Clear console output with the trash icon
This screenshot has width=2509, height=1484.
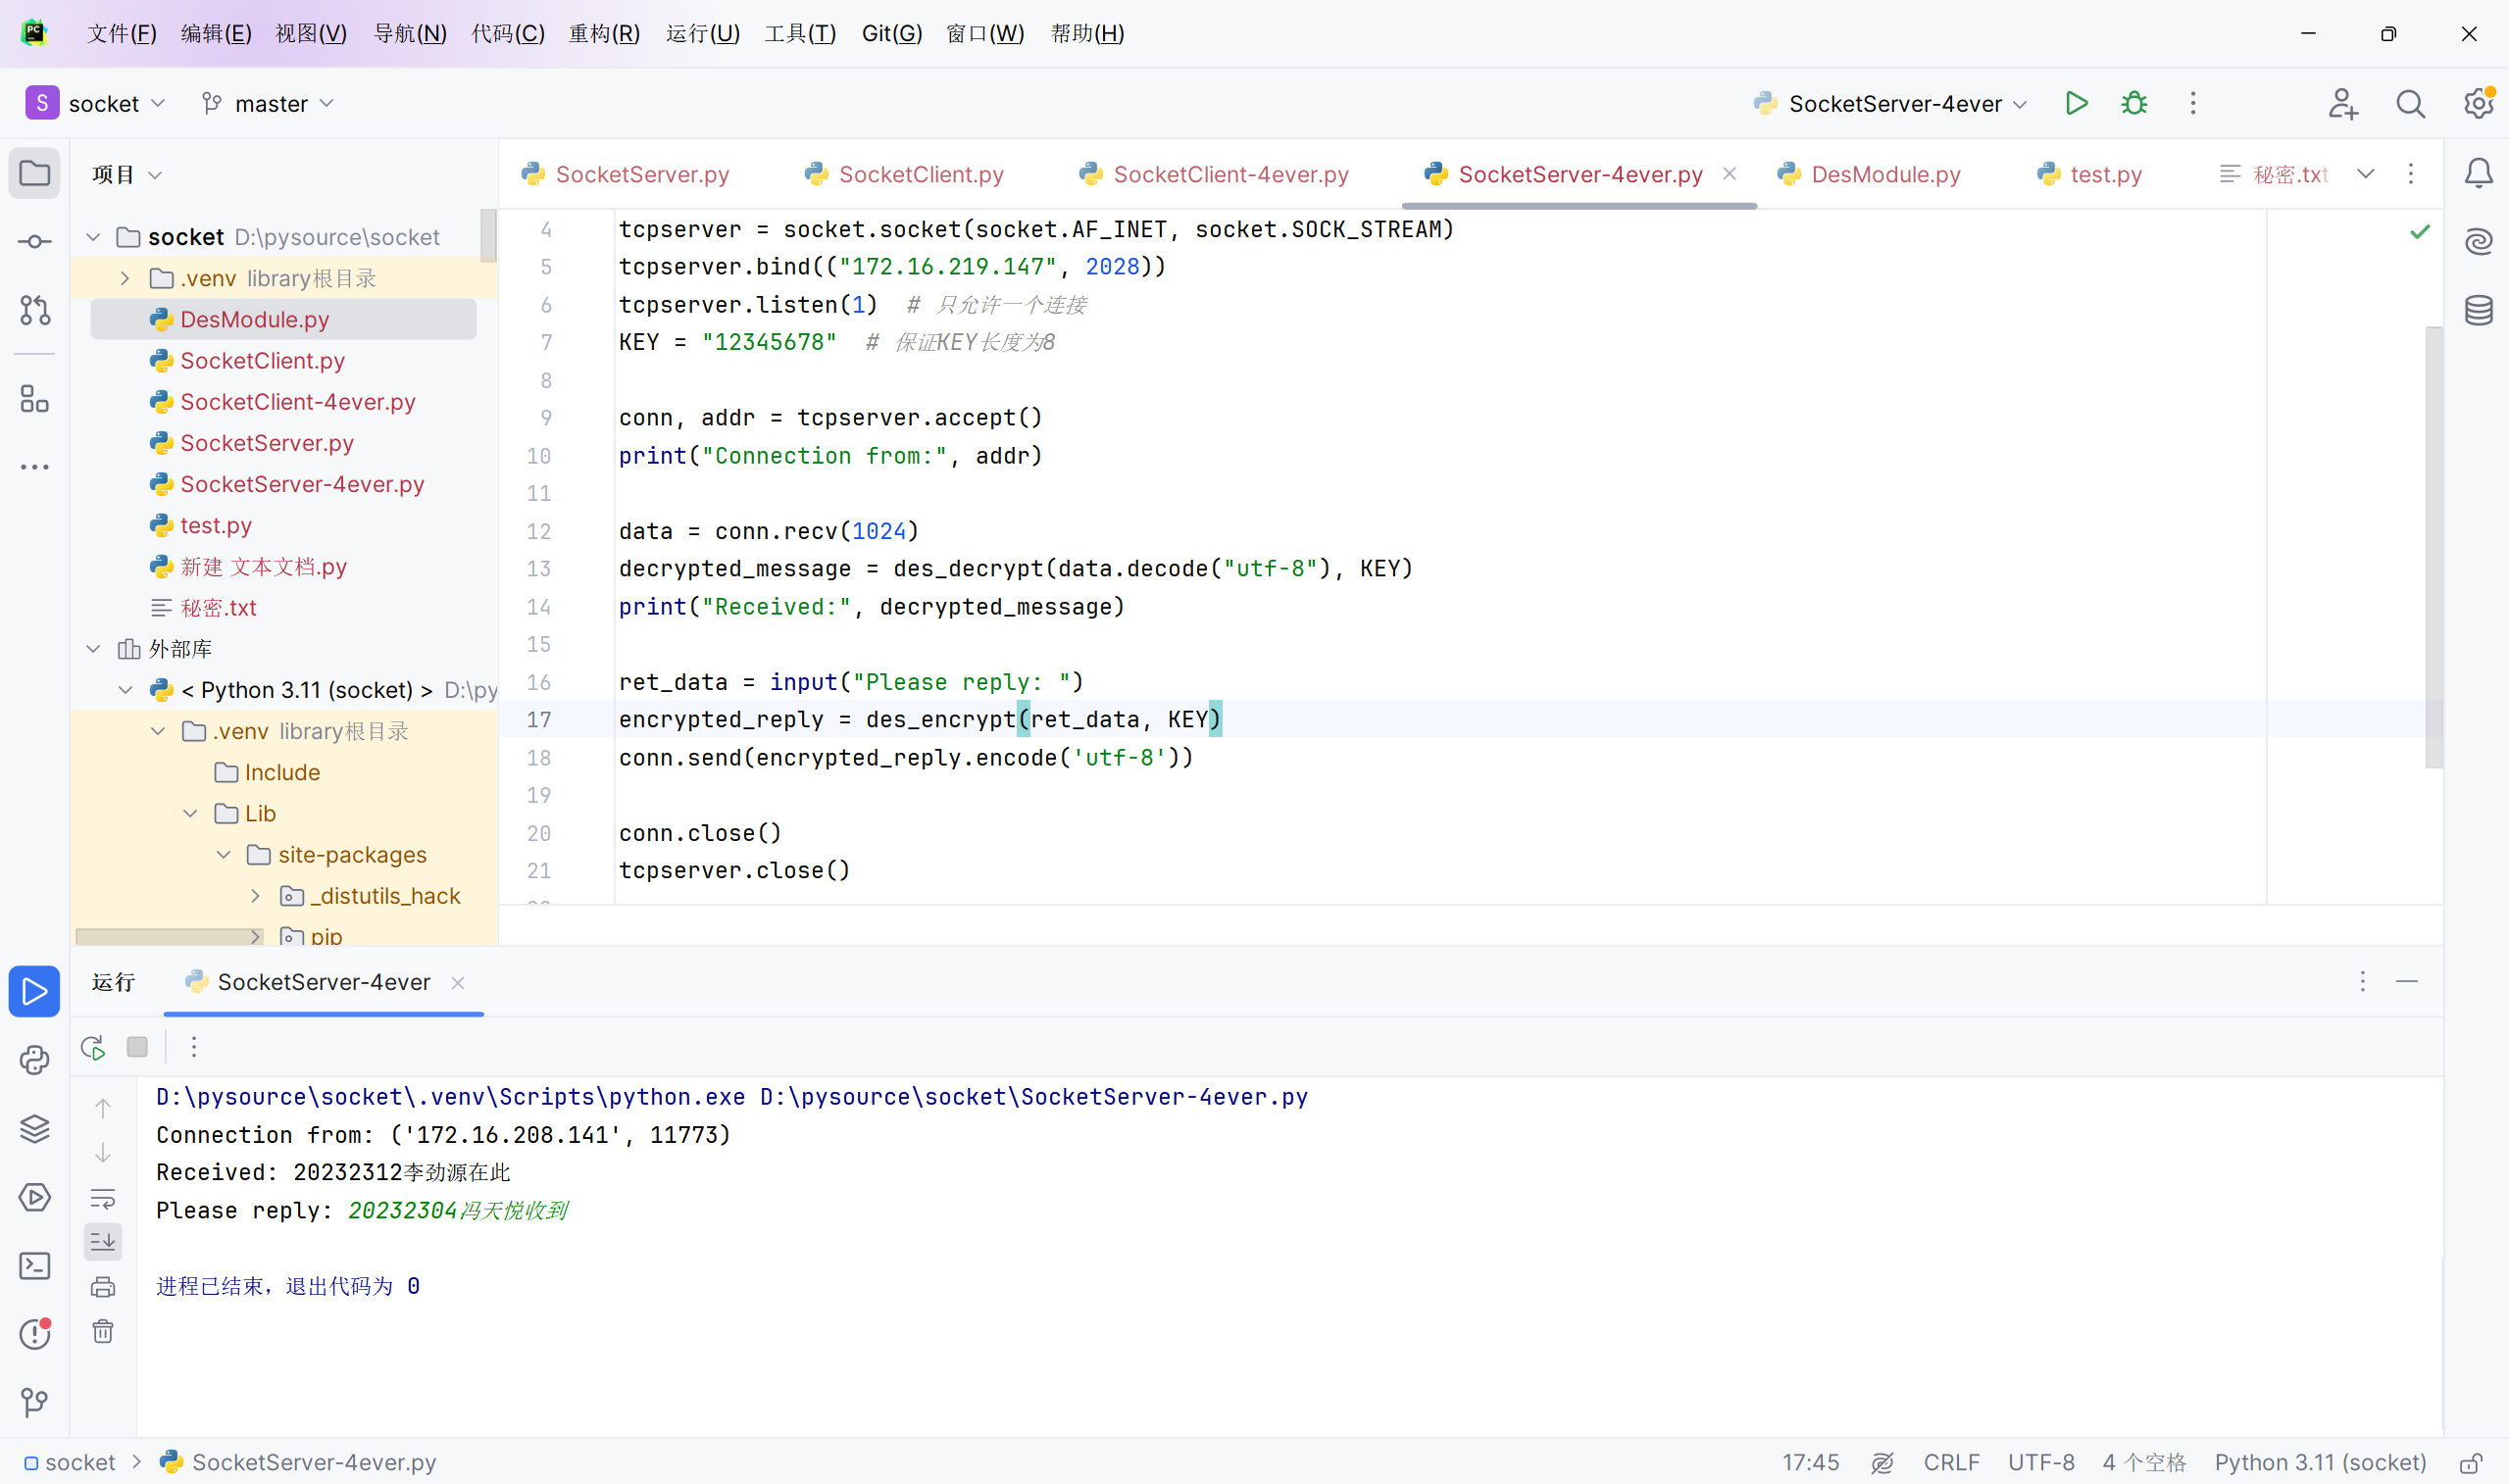[103, 1331]
